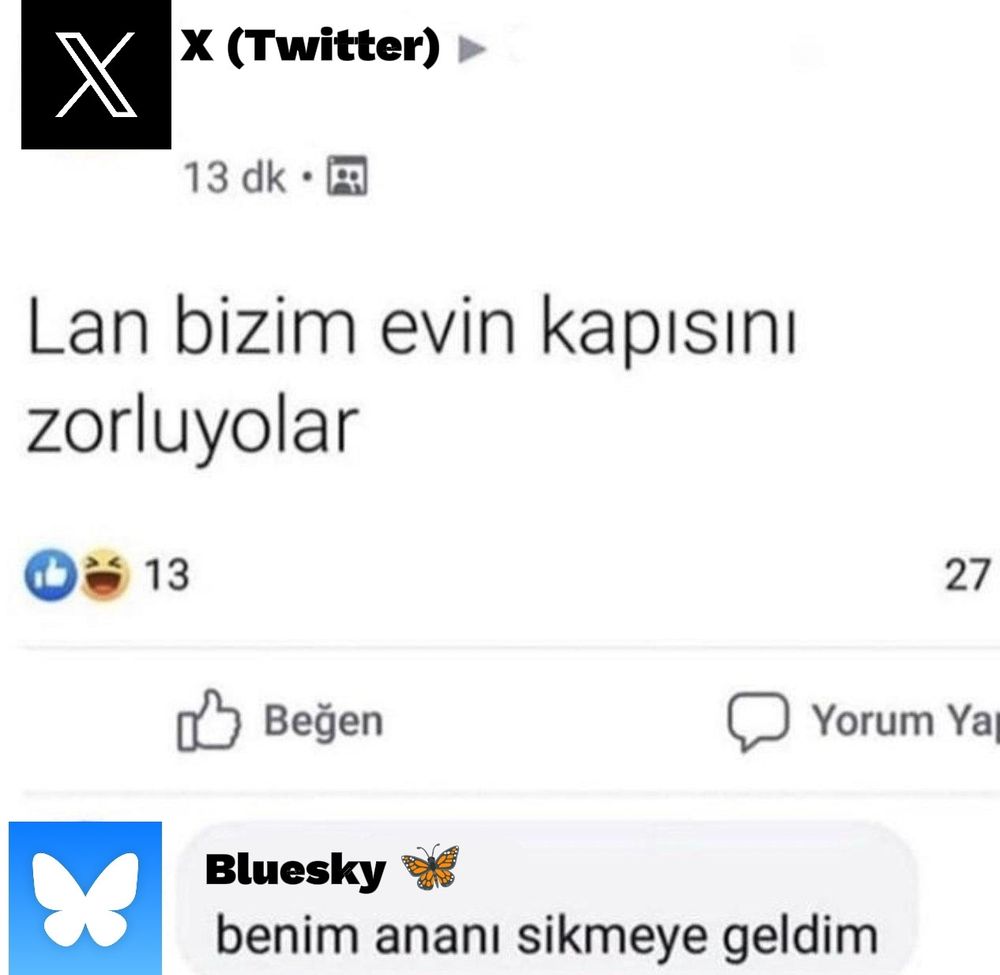Click the Beğen text label
The width and height of the screenshot is (1000, 975).
[x=324, y=721]
